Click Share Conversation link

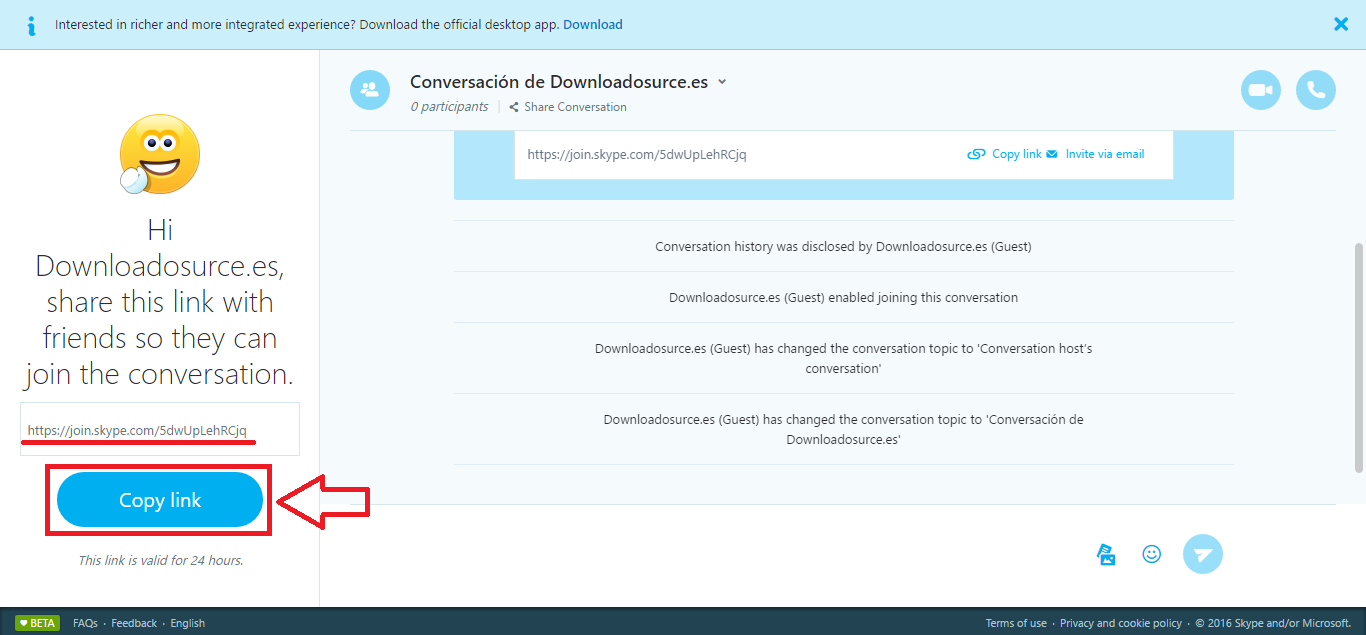tap(575, 107)
